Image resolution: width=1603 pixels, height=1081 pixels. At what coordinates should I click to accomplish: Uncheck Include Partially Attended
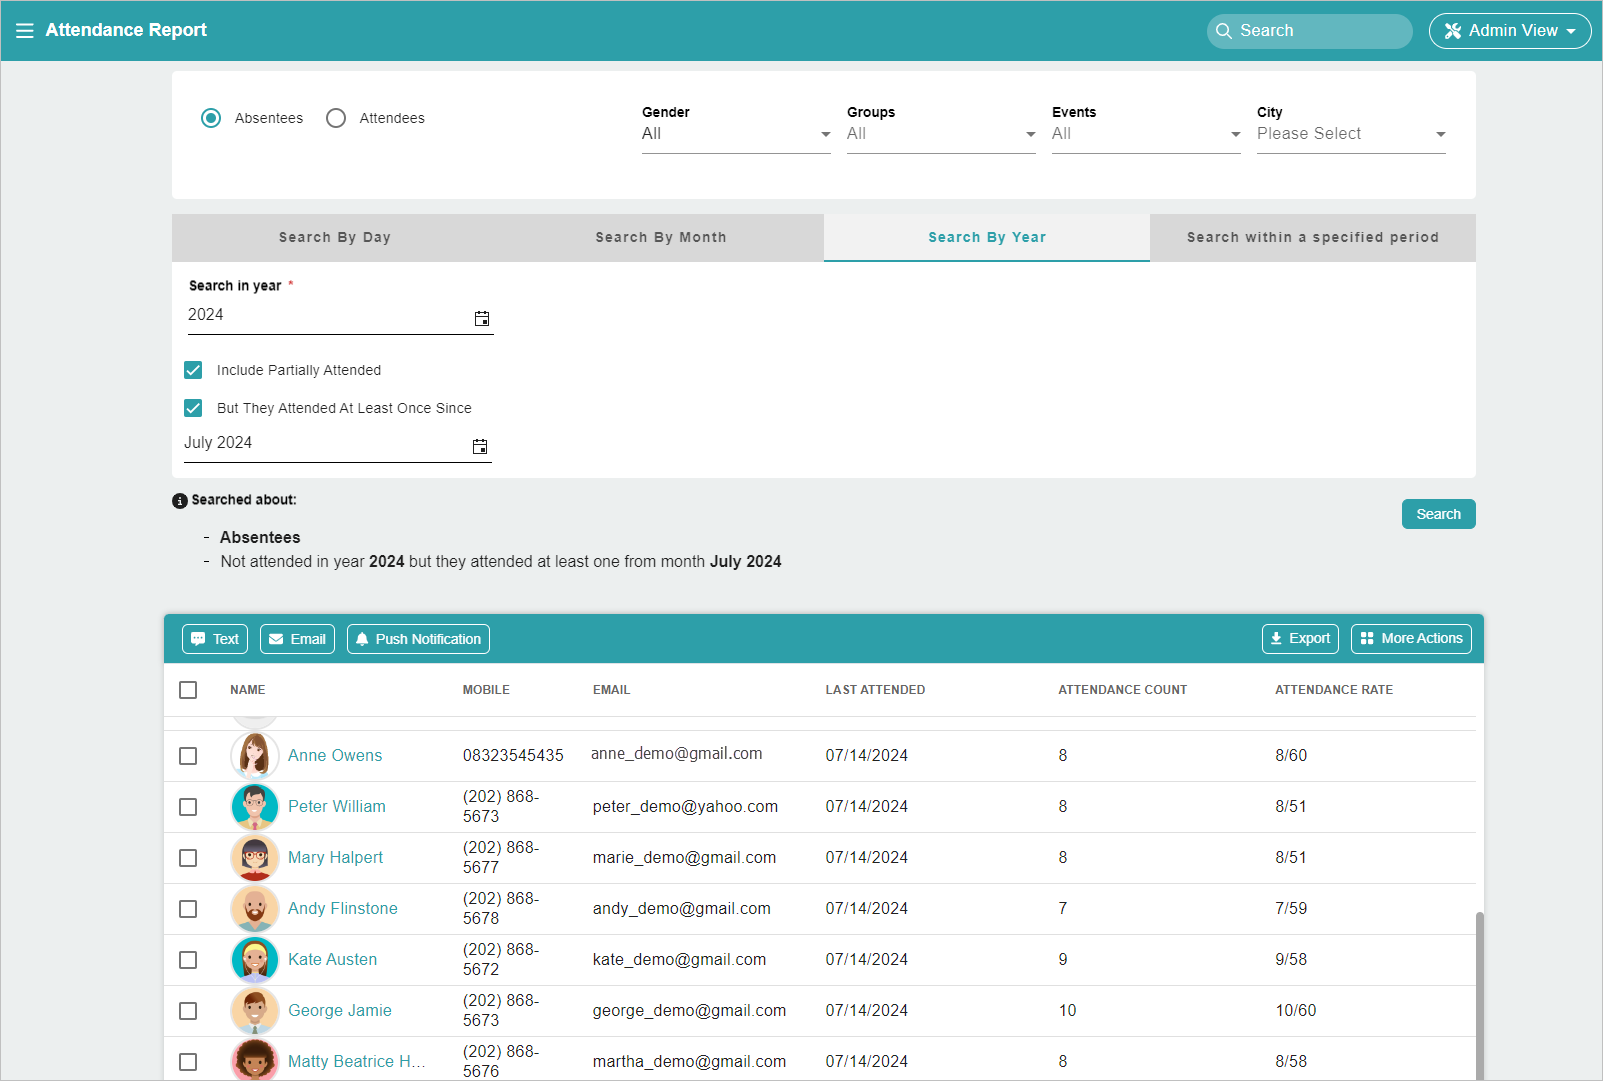pos(193,370)
